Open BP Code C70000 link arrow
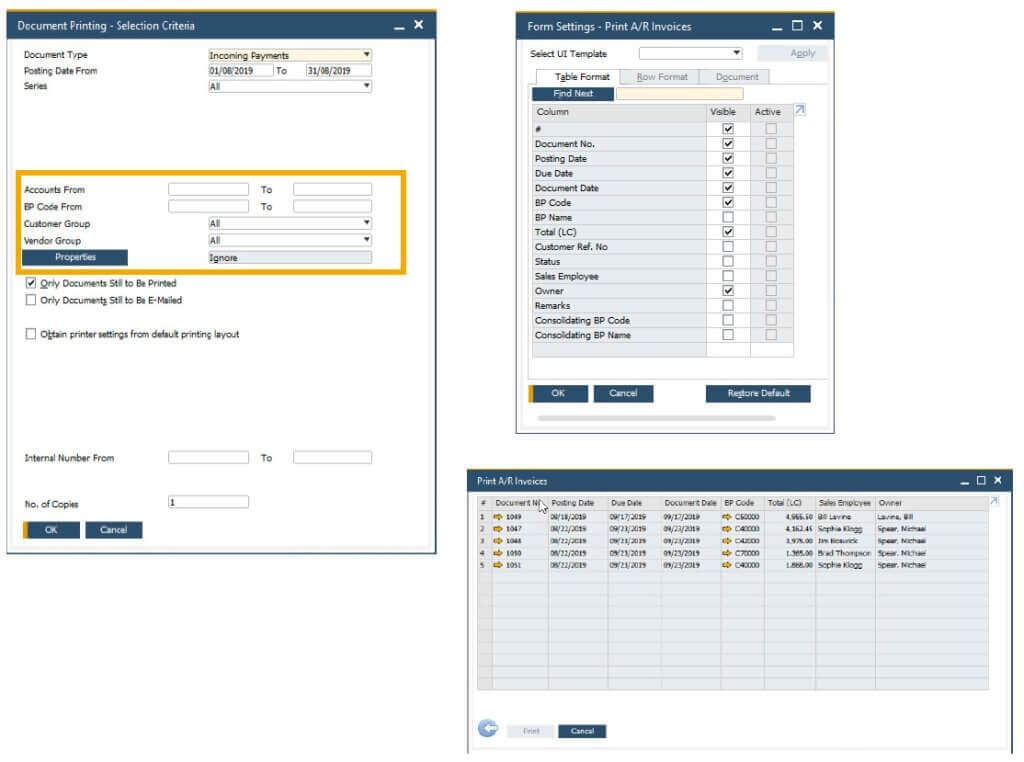Screen dimensions: 1024x762 tap(727, 552)
